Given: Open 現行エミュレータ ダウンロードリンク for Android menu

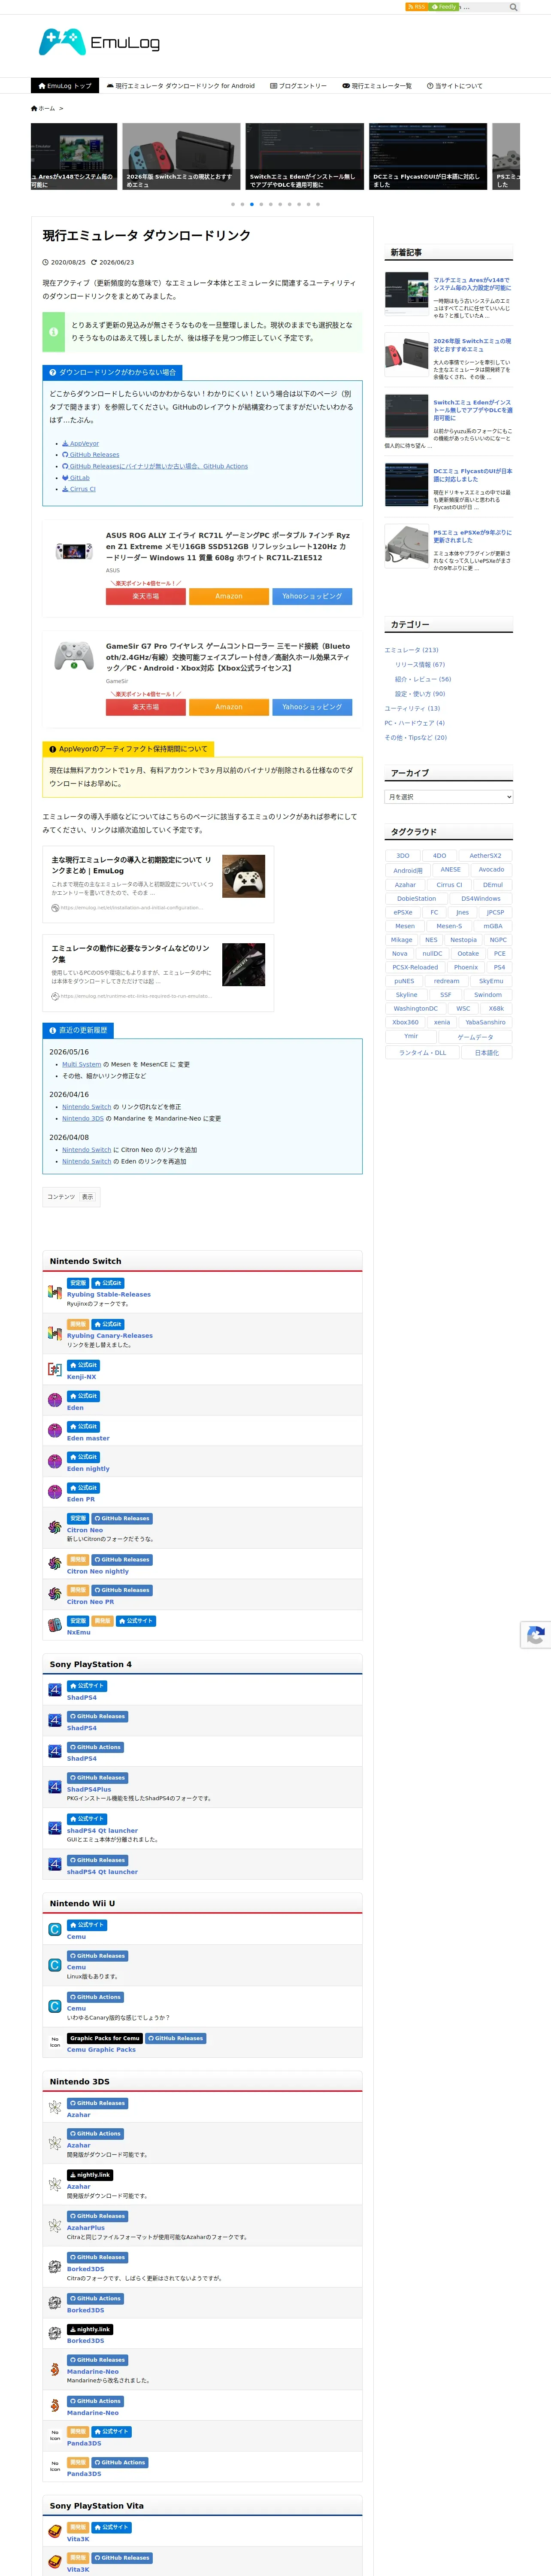Looking at the screenshot, I should pos(181,86).
